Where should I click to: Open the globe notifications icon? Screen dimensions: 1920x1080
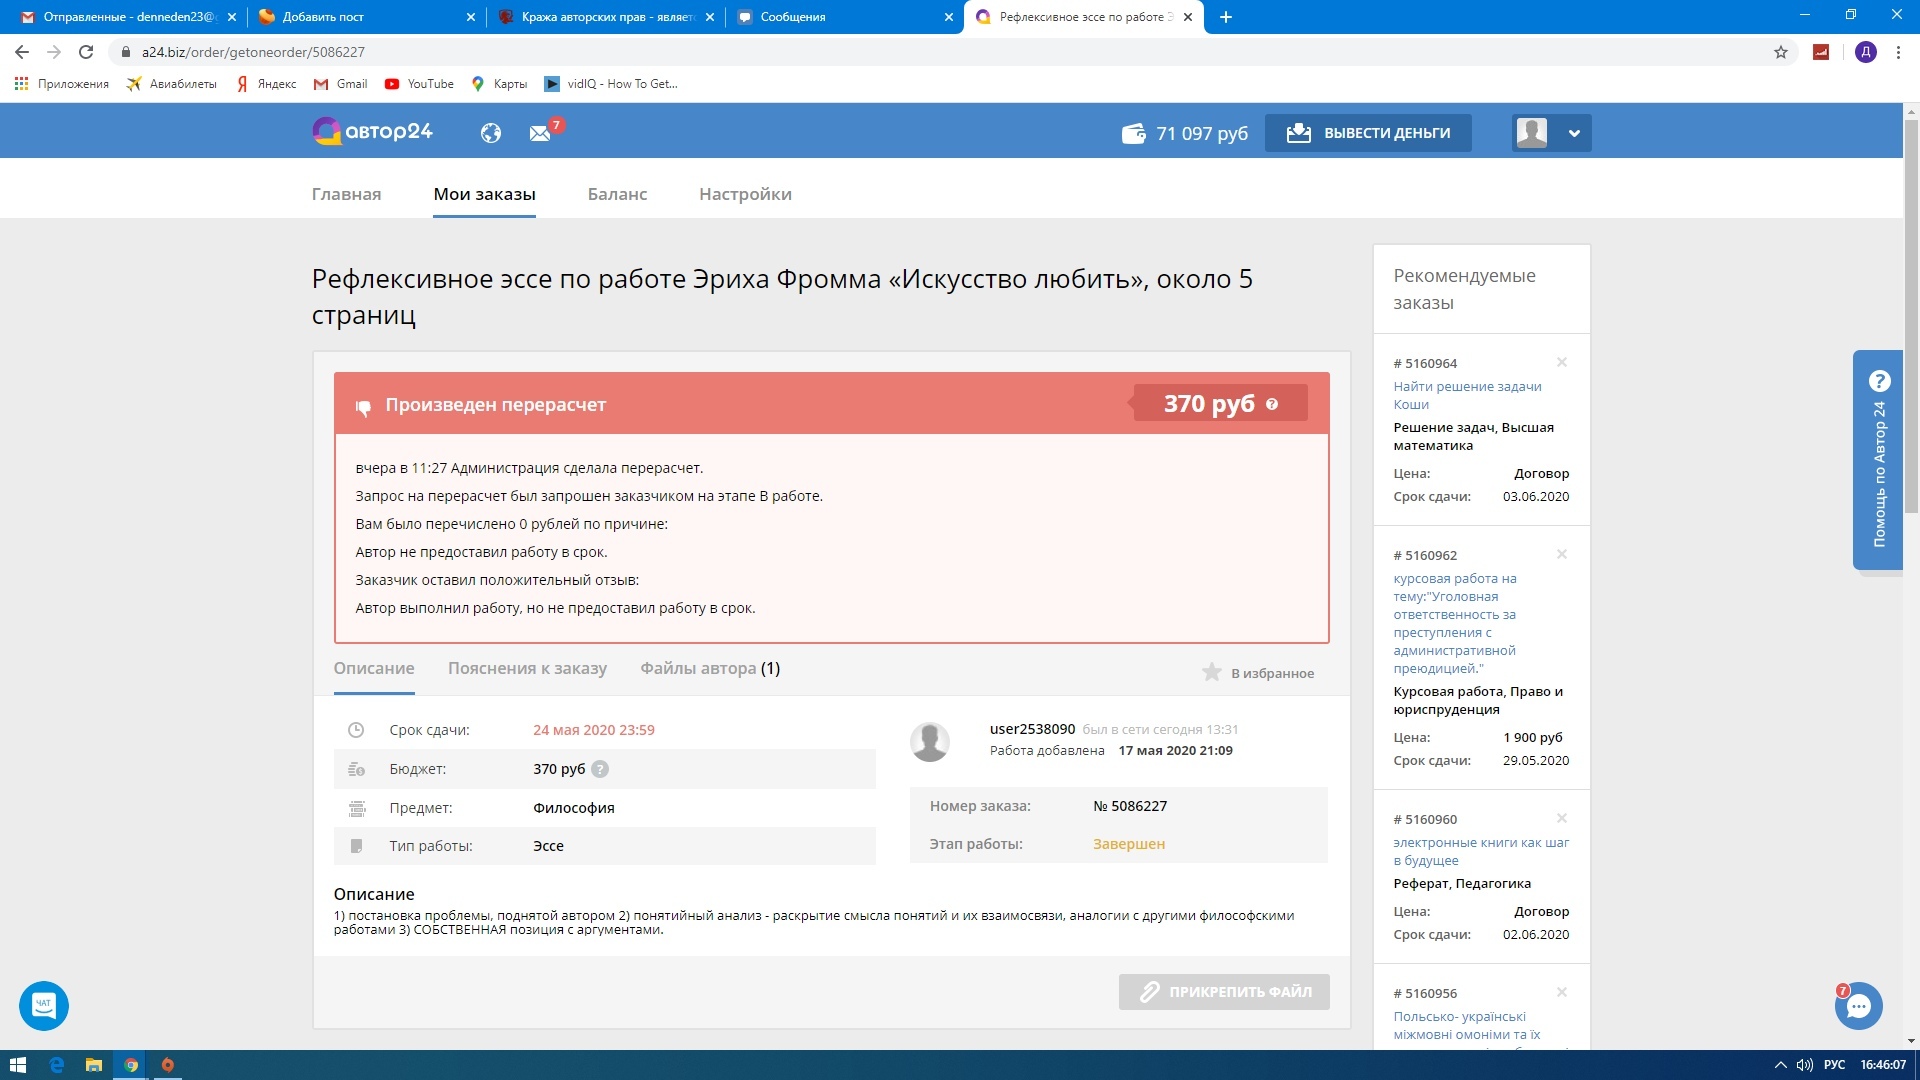click(490, 133)
